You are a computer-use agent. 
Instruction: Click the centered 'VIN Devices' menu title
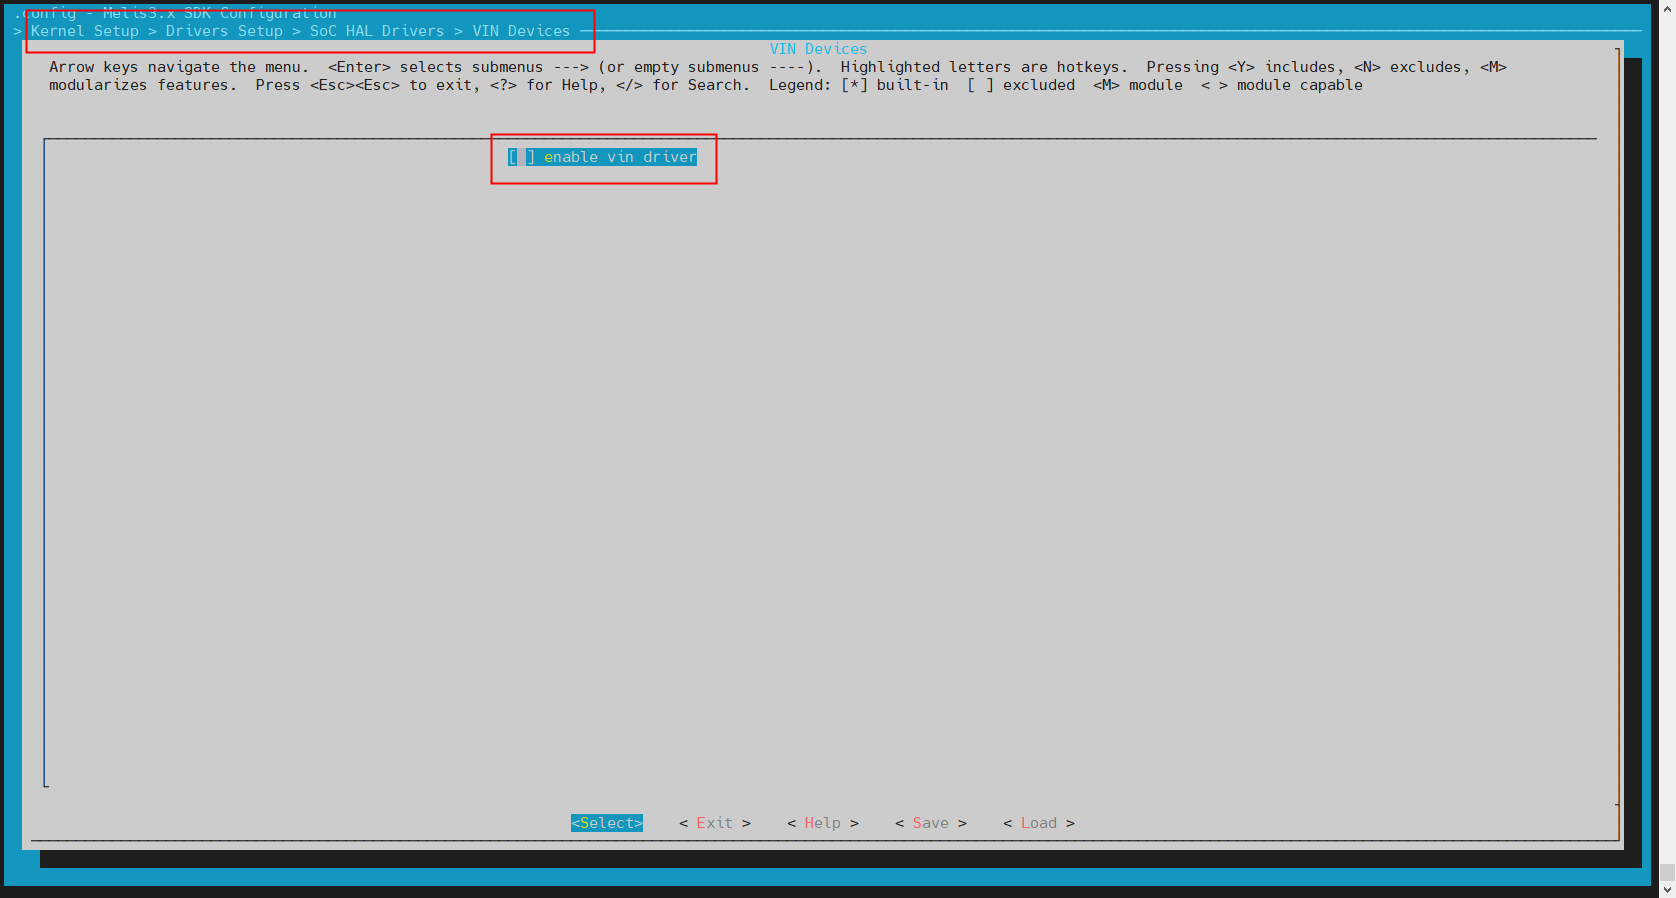818,49
